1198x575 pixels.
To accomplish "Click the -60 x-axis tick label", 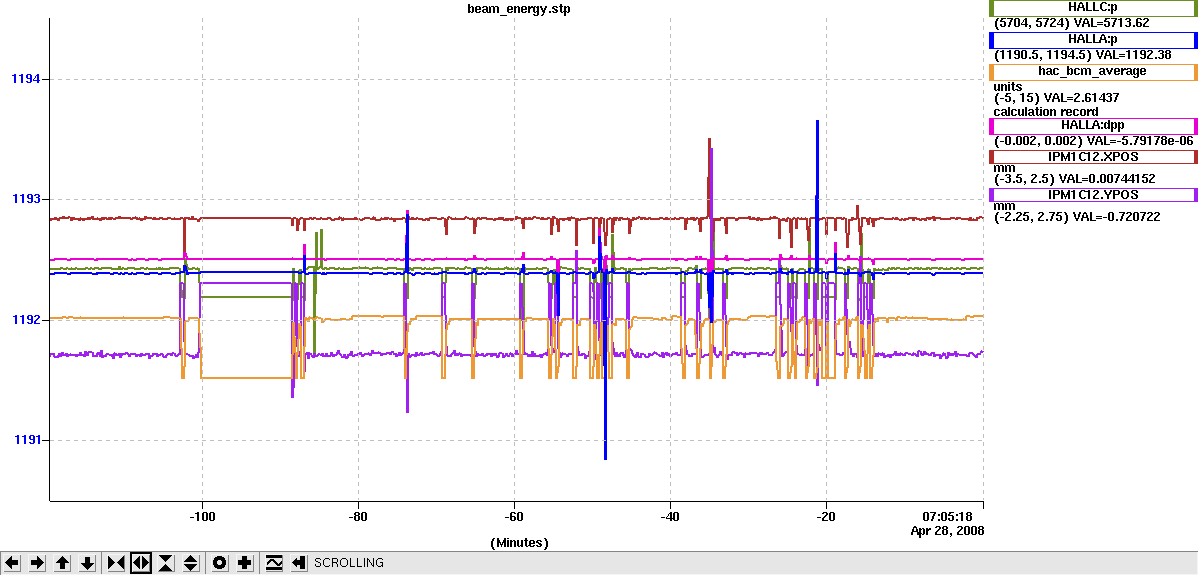I will (x=514, y=515).
